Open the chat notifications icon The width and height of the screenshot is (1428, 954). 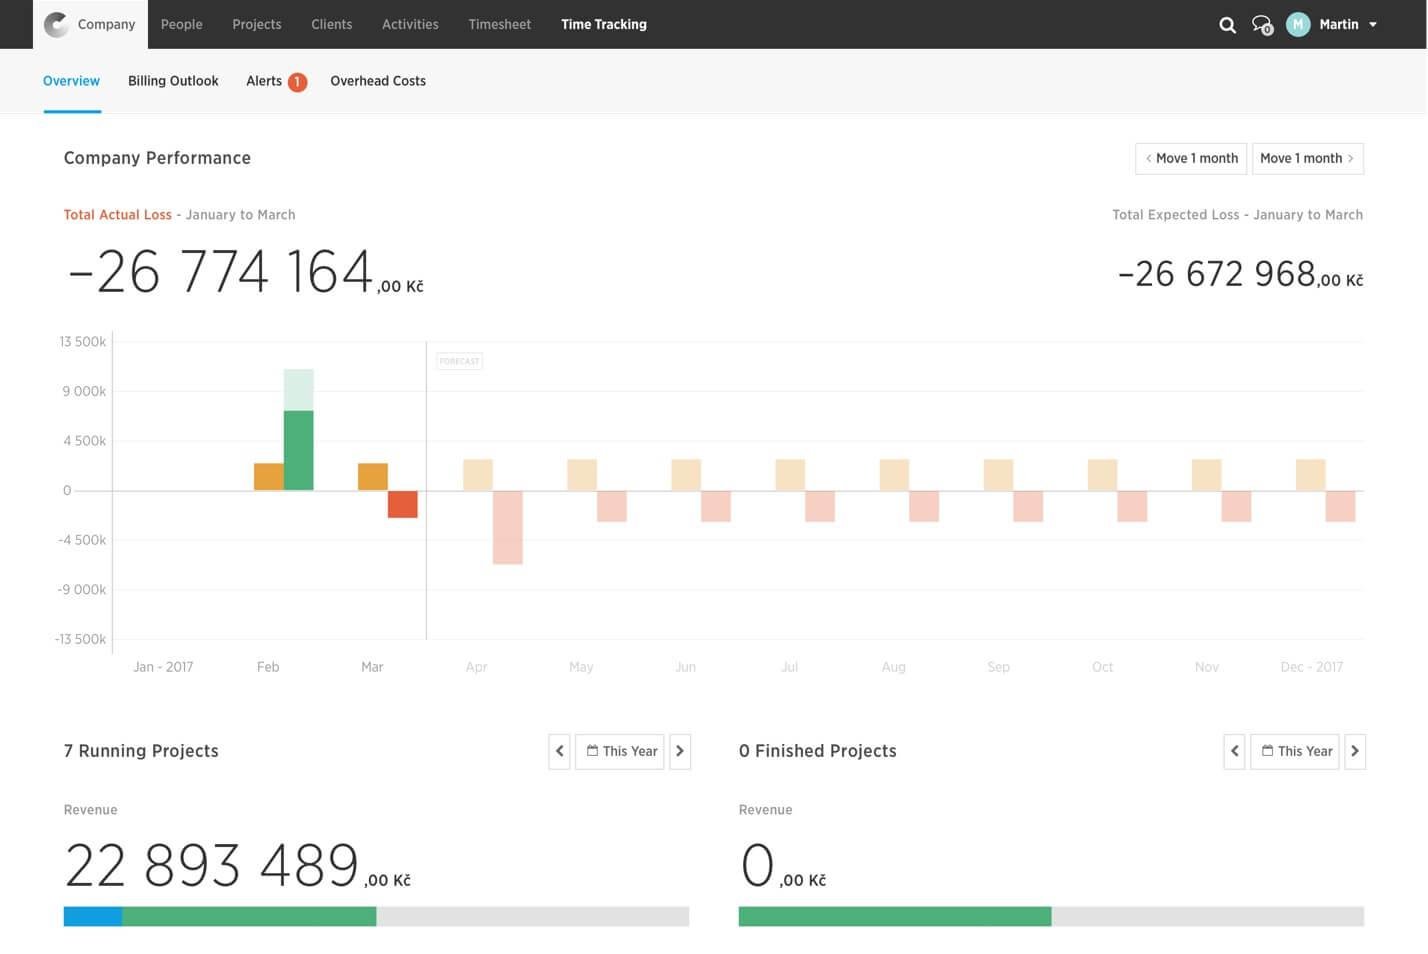point(1262,25)
